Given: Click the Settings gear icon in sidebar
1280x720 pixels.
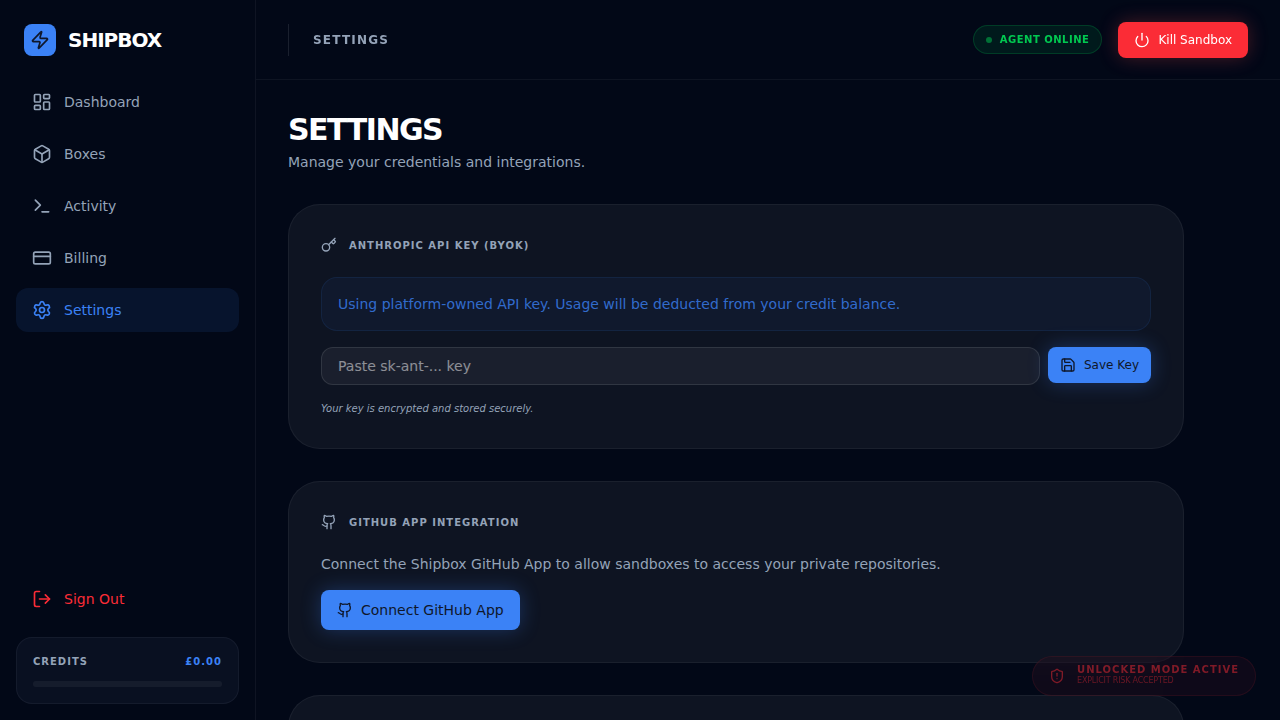Looking at the screenshot, I should click(x=42, y=310).
